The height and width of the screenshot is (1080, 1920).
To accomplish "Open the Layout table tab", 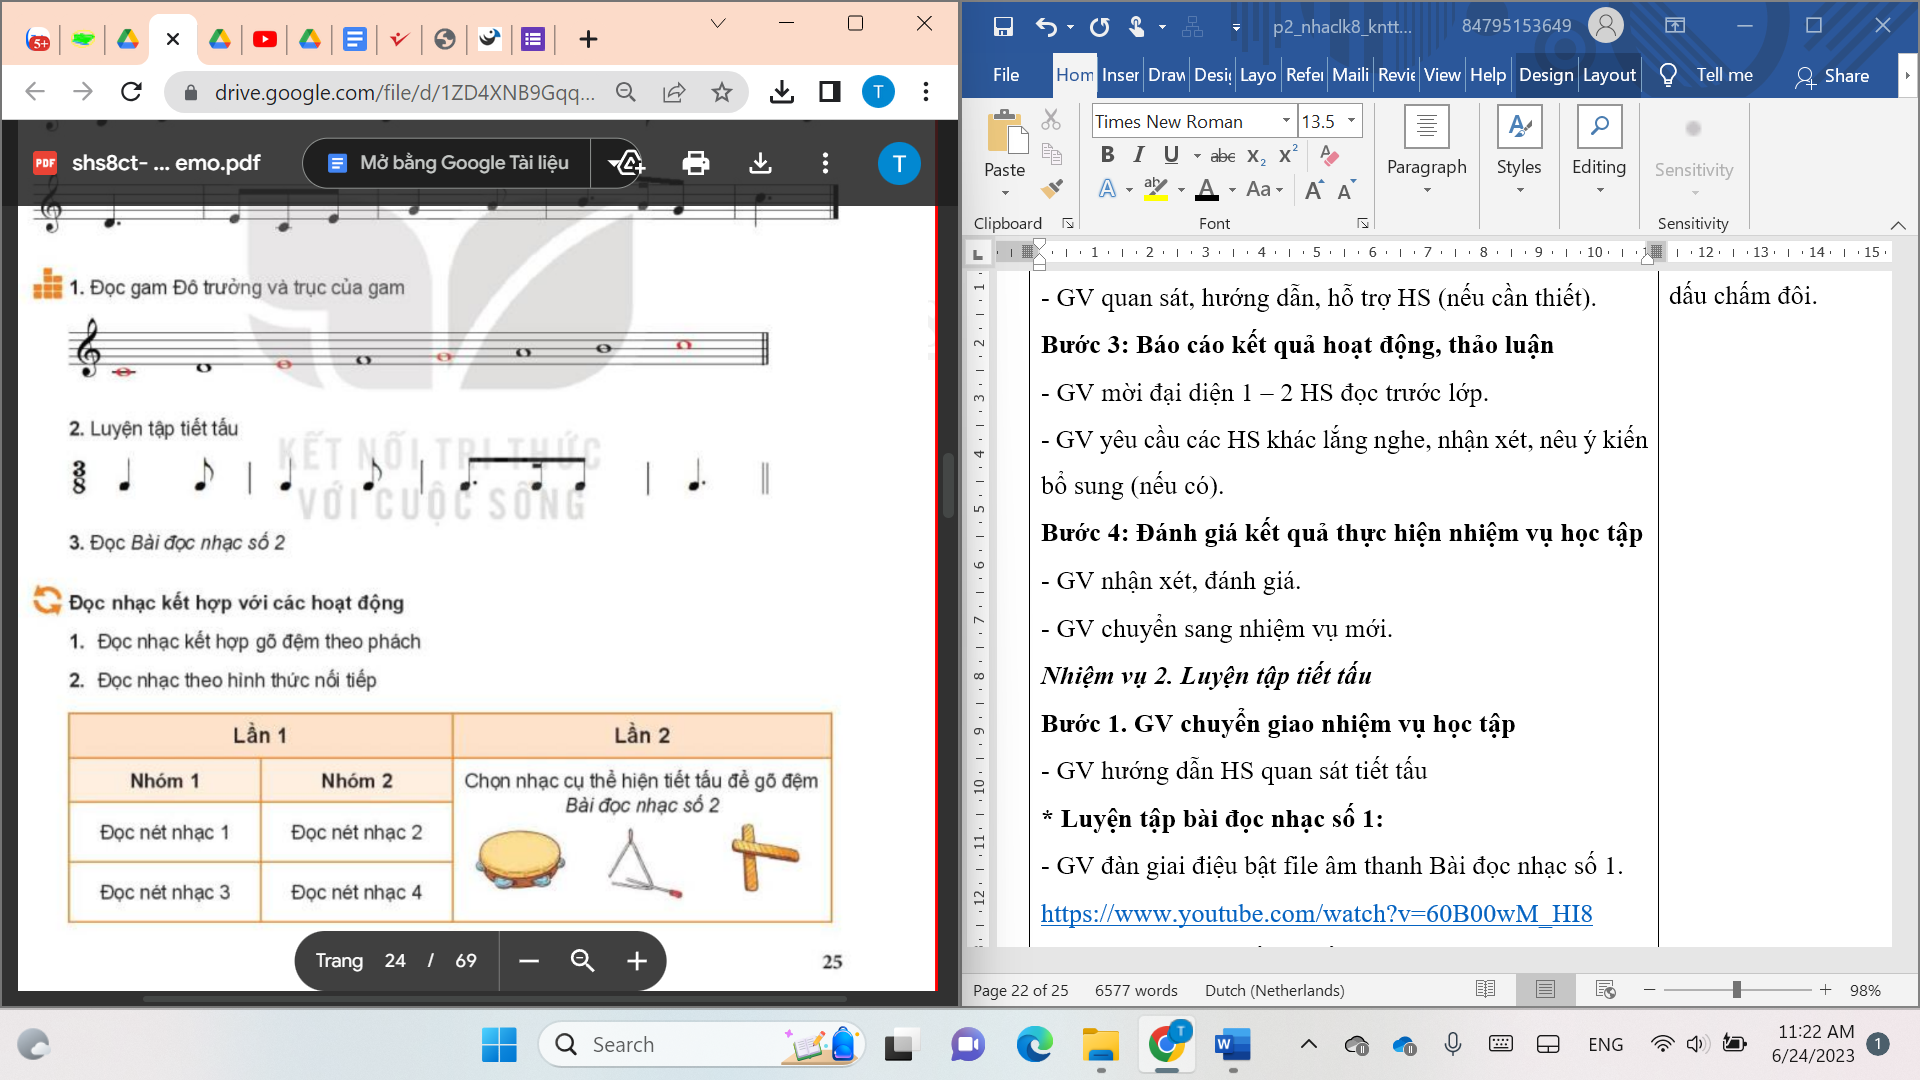I will tap(1609, 75).
